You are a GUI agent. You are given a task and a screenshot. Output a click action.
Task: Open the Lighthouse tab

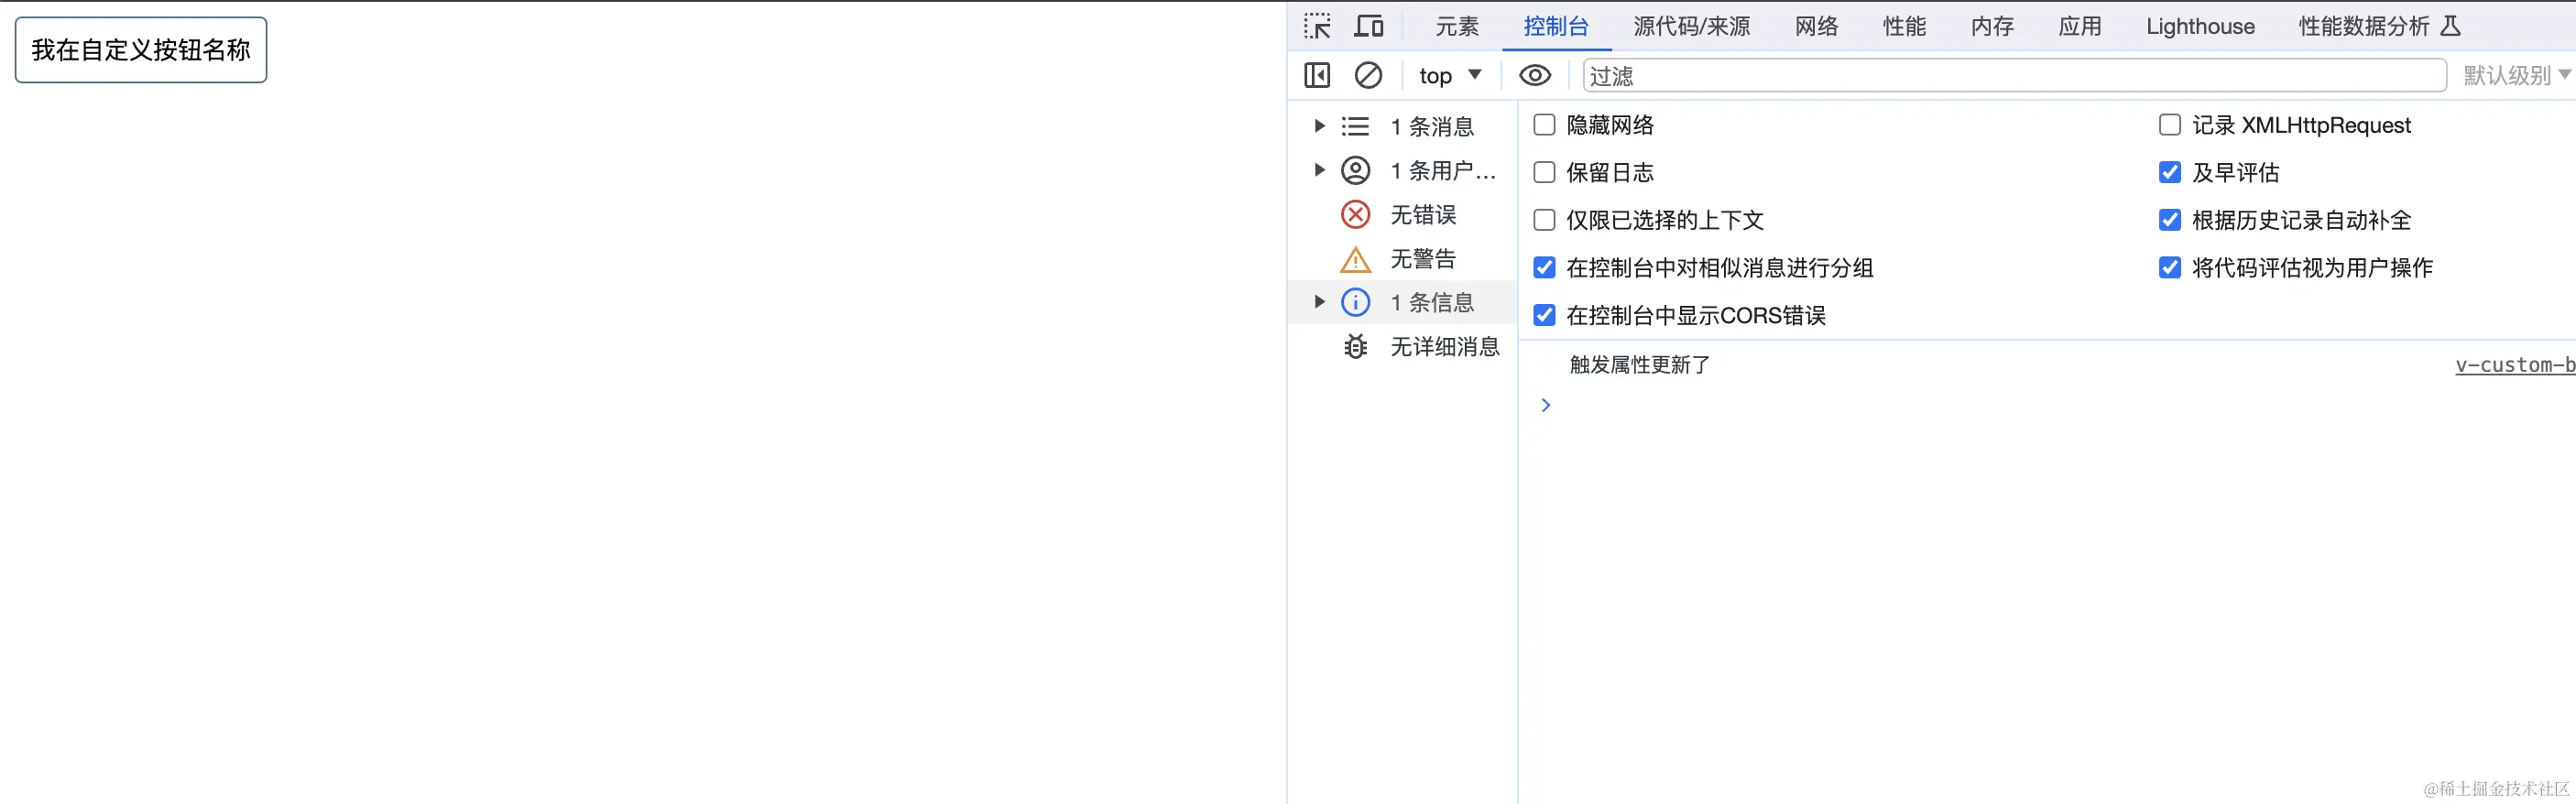click(x=2200, y=26)
